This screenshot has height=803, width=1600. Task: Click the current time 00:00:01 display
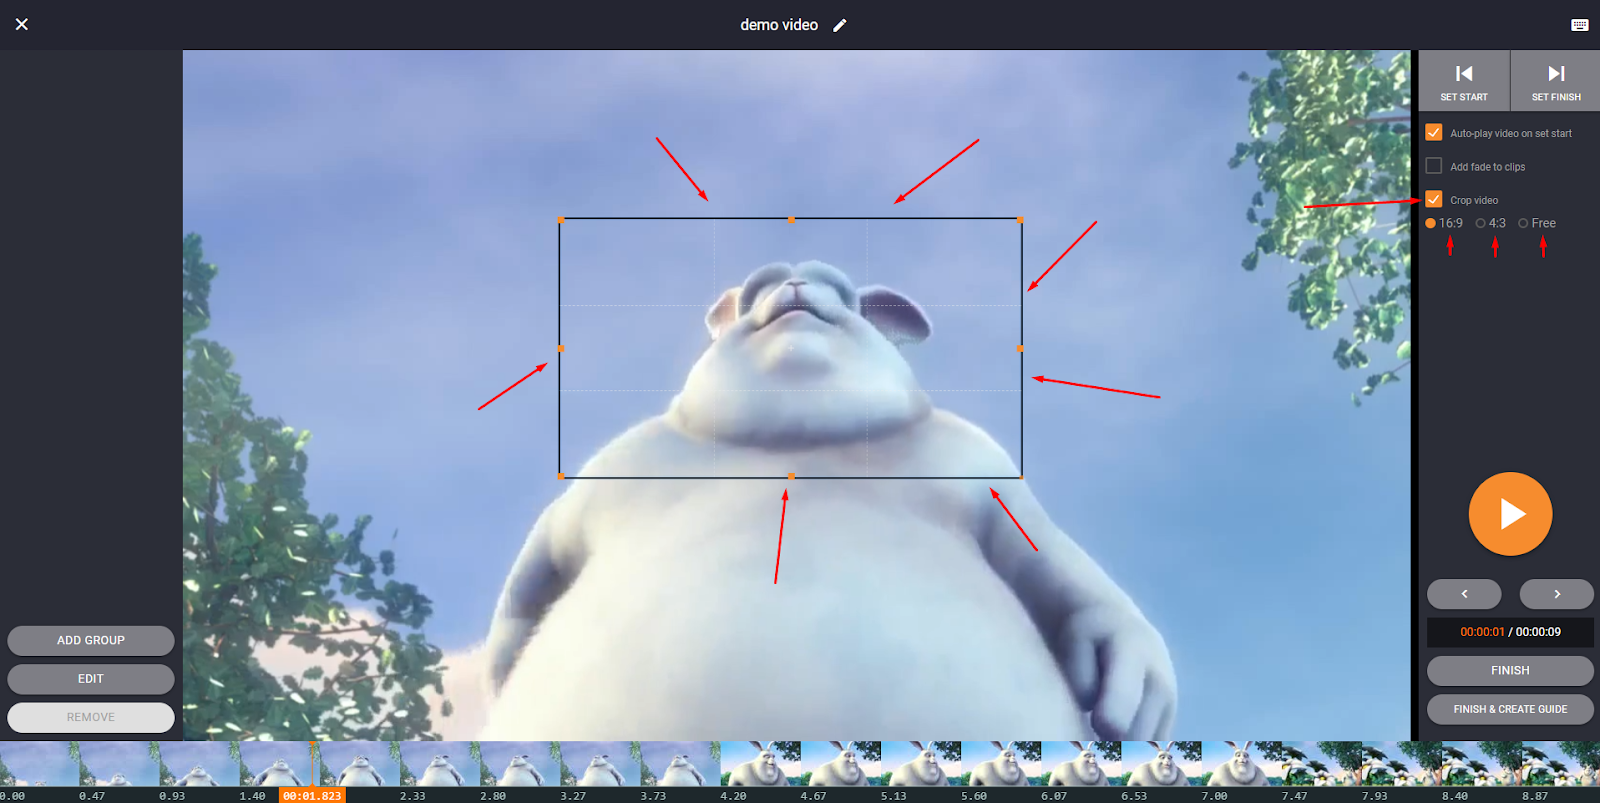(x=1482, y=632)
